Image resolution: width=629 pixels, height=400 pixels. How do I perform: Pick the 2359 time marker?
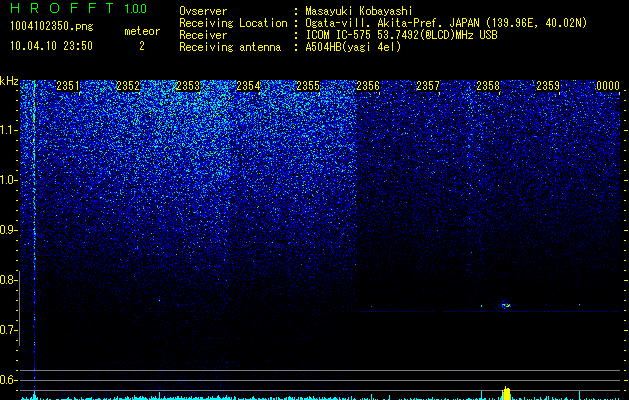(x=548, y=86)
